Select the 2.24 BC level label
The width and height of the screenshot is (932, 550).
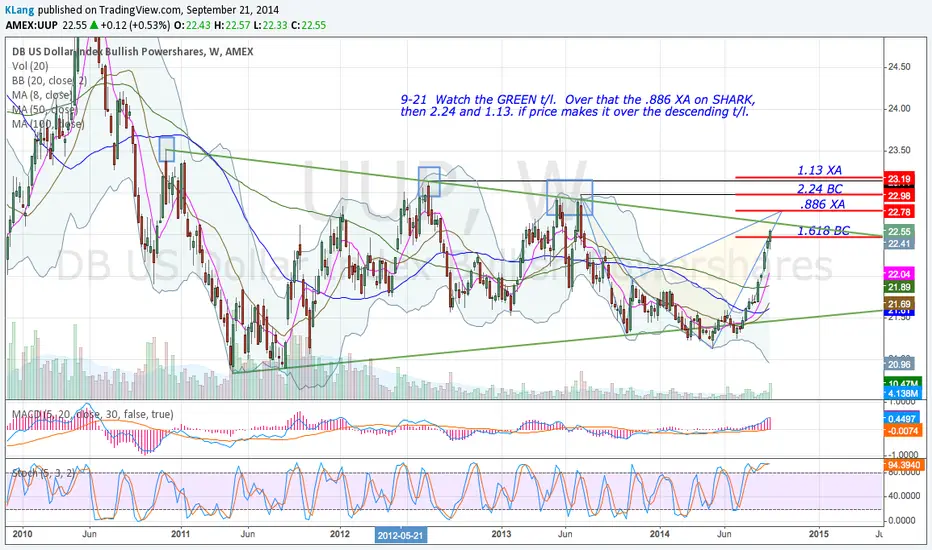coord(820,188)
